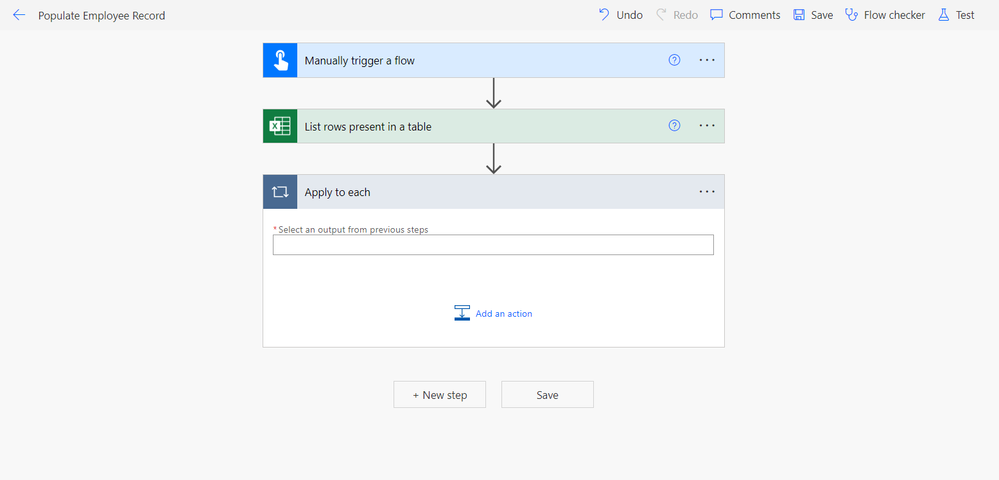Click the manual trigger hand icon
Viewport: 999px width, 480px height.
[x=280, y=61]
